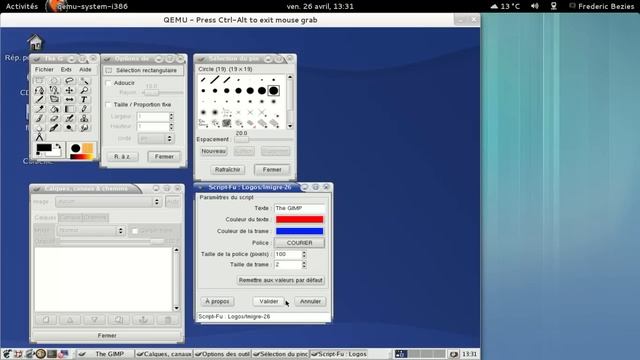Click the Valider button

pyautogui.click(x=269, y=302)
